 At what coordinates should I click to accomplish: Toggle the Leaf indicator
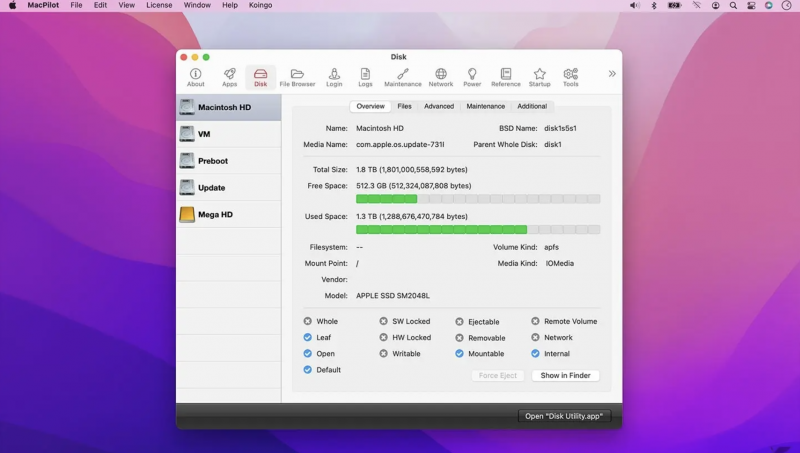308,337
